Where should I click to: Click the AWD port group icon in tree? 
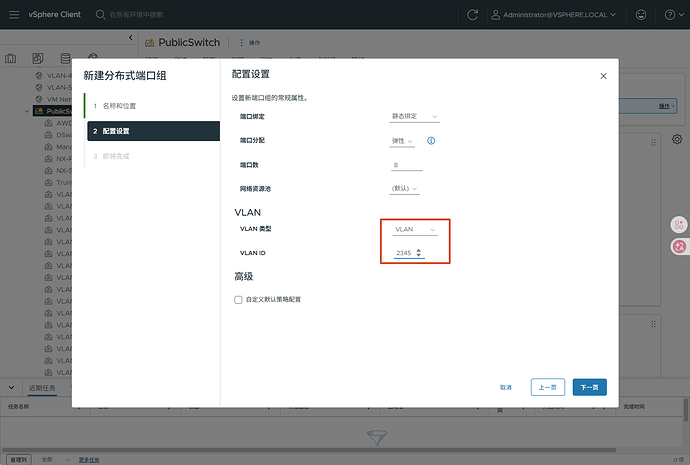(48, 123)
